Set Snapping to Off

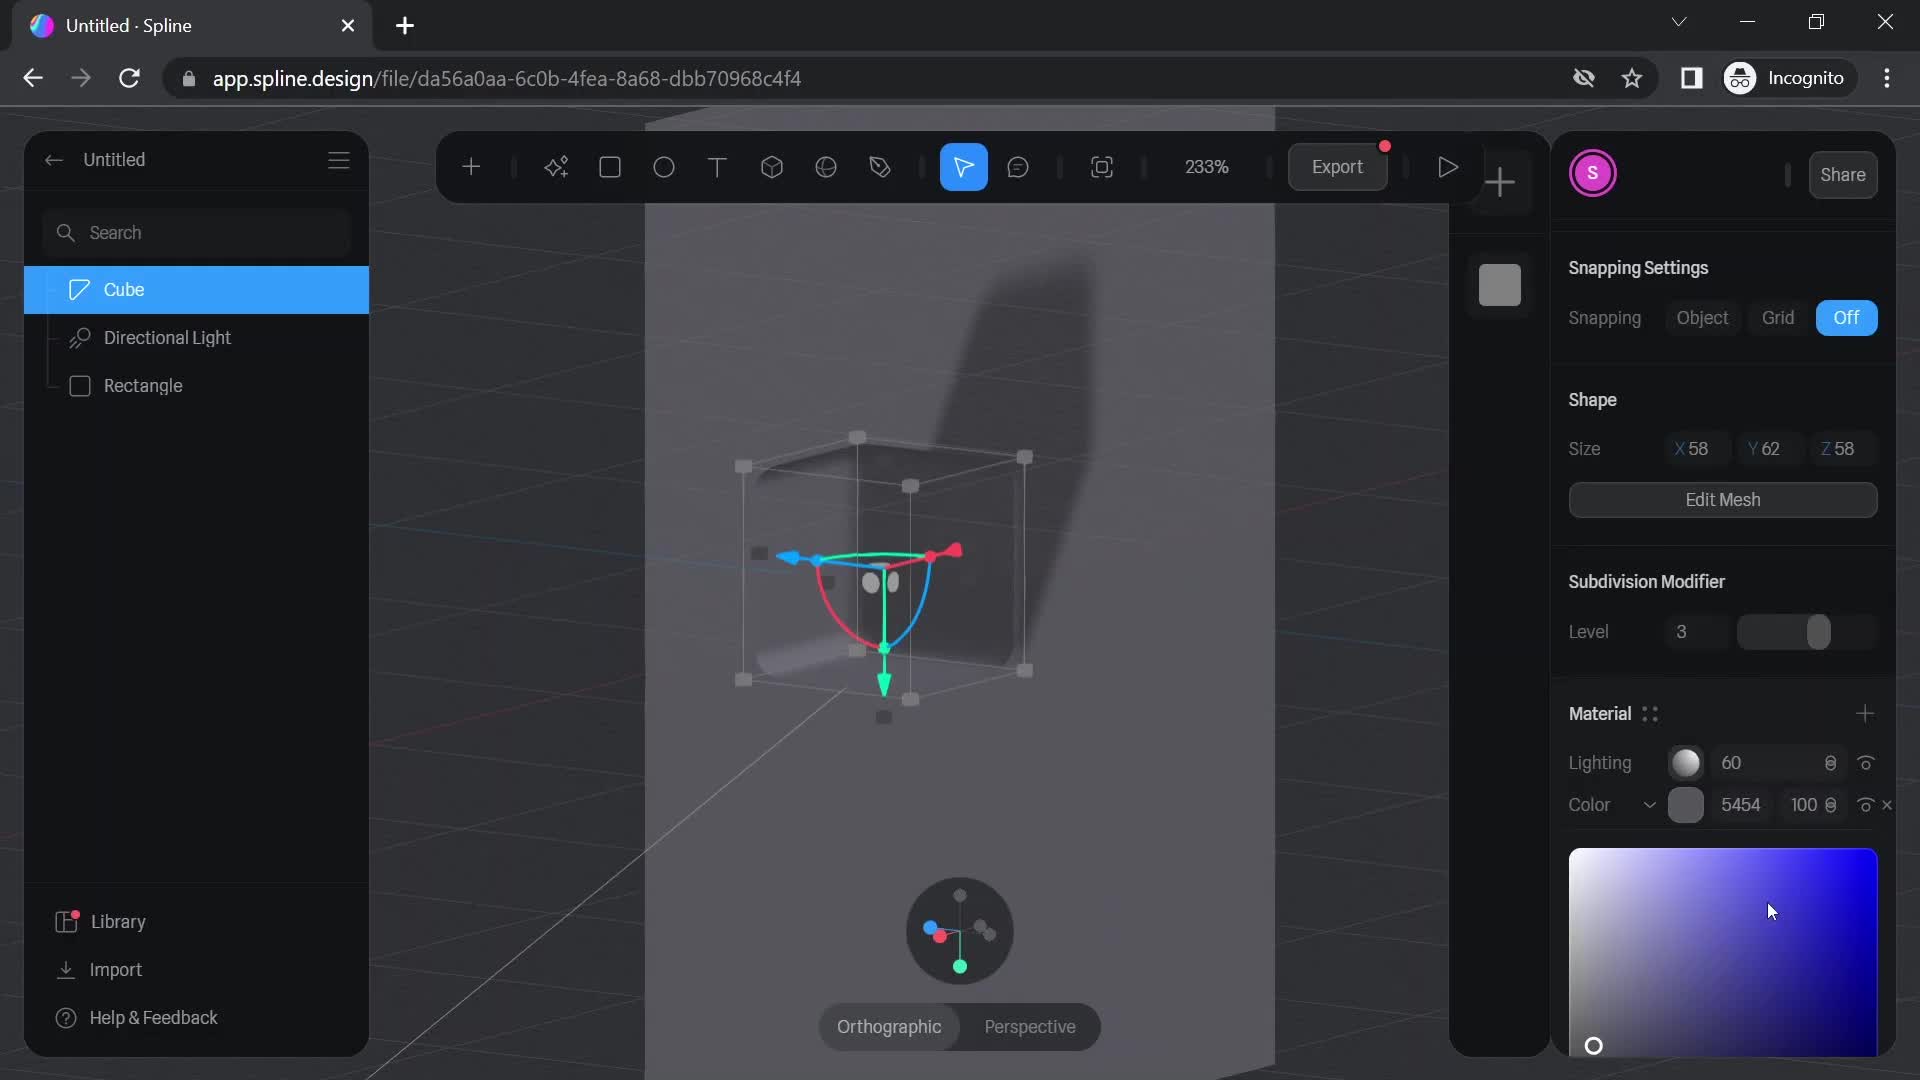click(x=1846, y=318)
